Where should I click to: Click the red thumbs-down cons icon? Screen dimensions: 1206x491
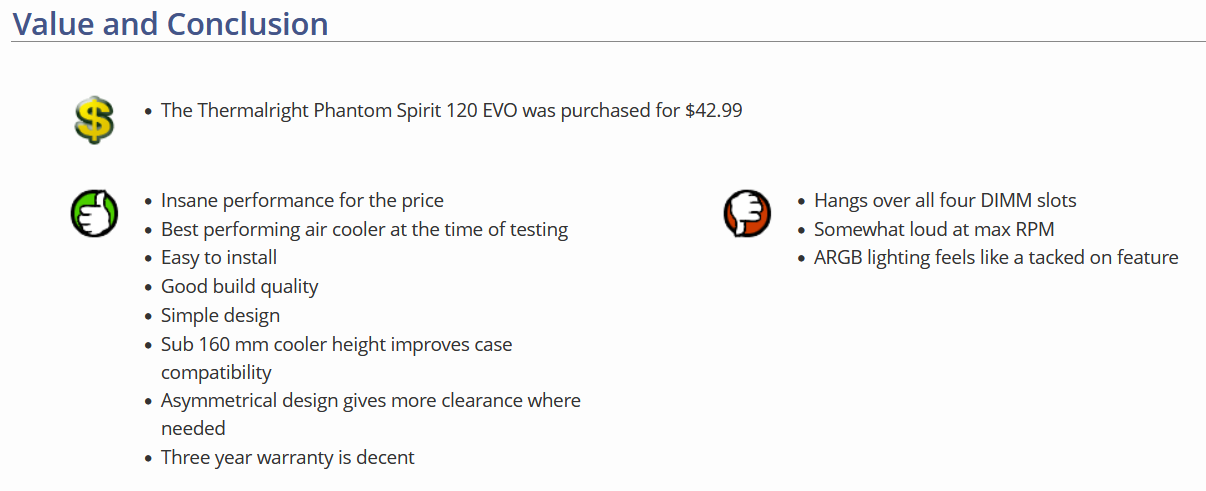click(747, 213)
